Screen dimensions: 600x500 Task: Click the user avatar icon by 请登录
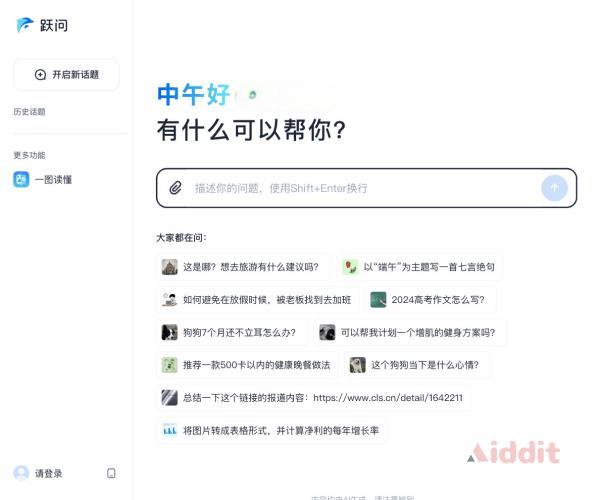pos(21,473)
